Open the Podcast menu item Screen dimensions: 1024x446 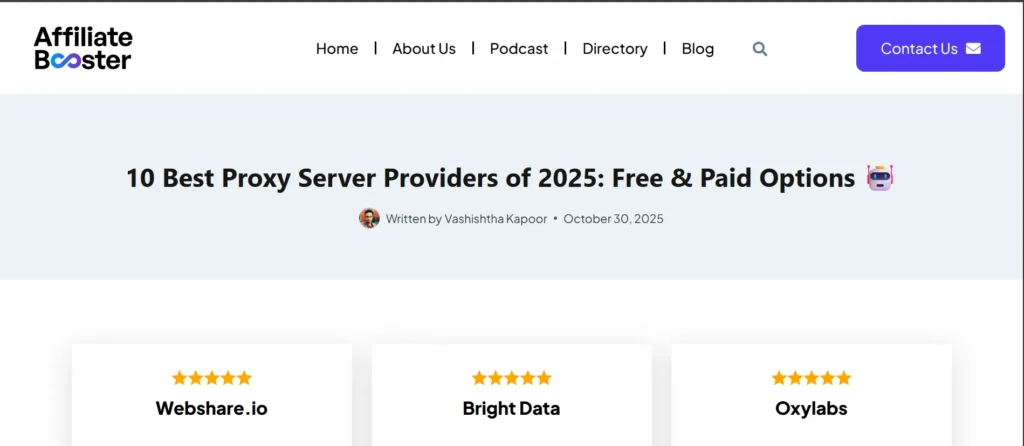(519, 49)
